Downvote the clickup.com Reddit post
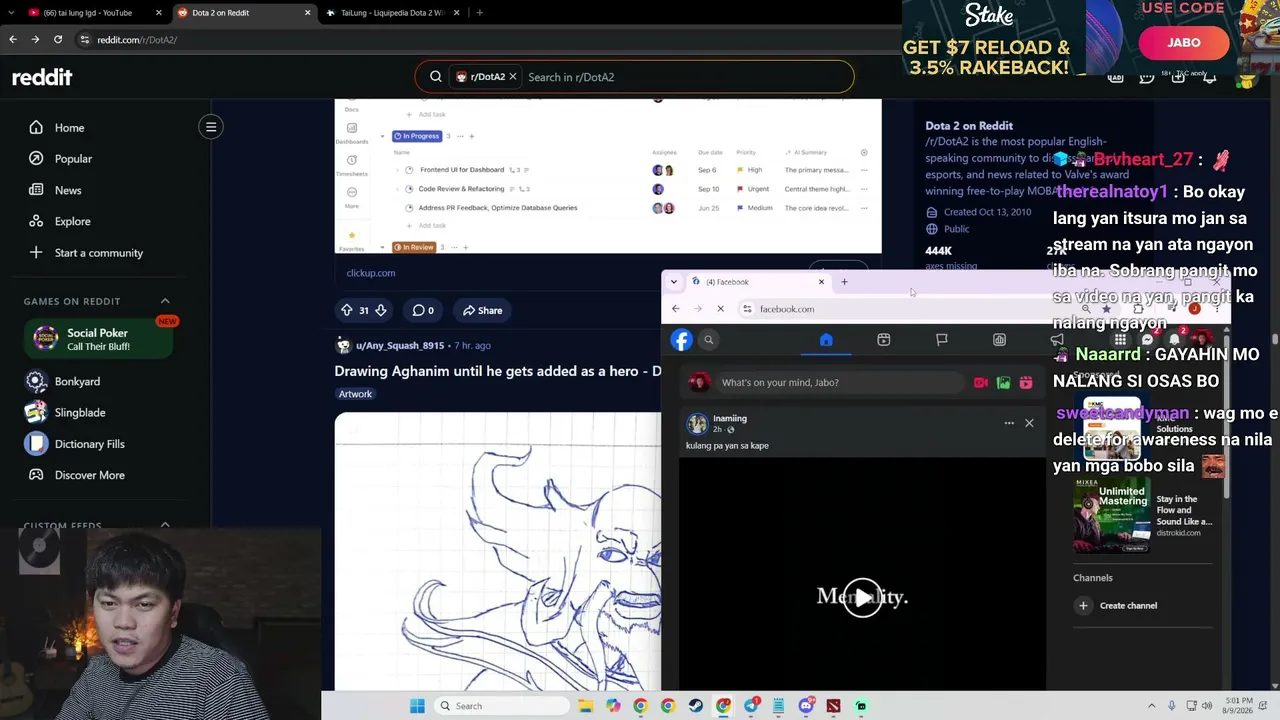 click(x=380, y=310)
